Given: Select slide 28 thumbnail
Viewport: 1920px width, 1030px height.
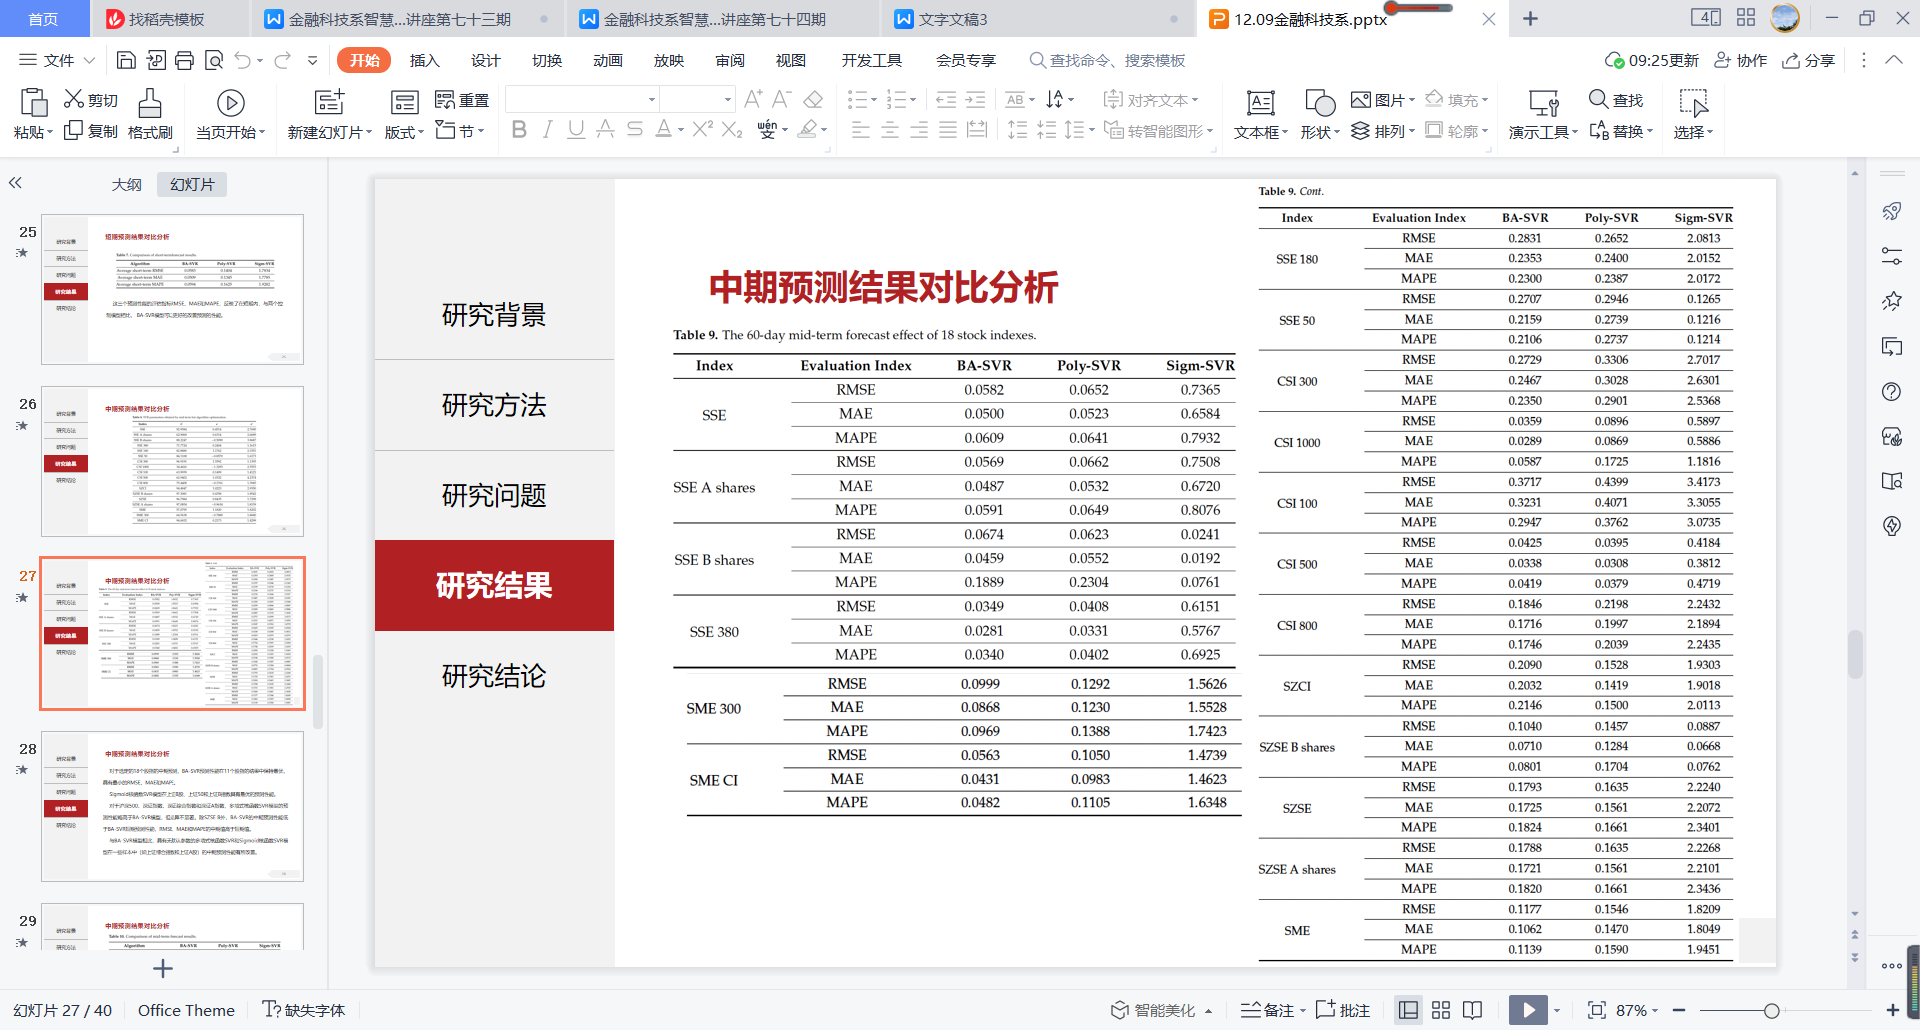Looking at the screenshot, I should tap(172, 806).
